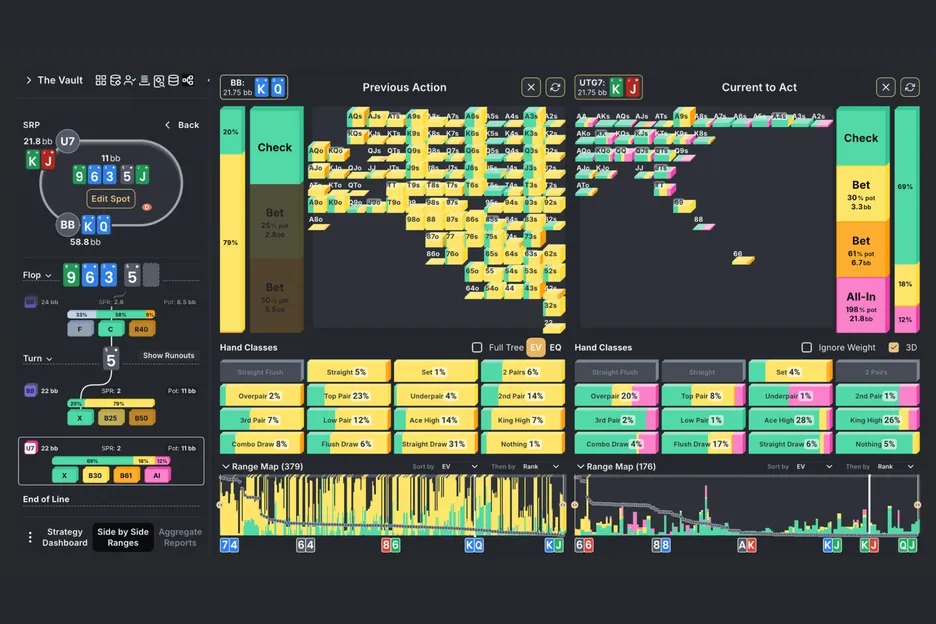The height and width of the screenshot is (624, 936).
Task: Select the pink All-In action block
Action: click(x=860, y=305)
